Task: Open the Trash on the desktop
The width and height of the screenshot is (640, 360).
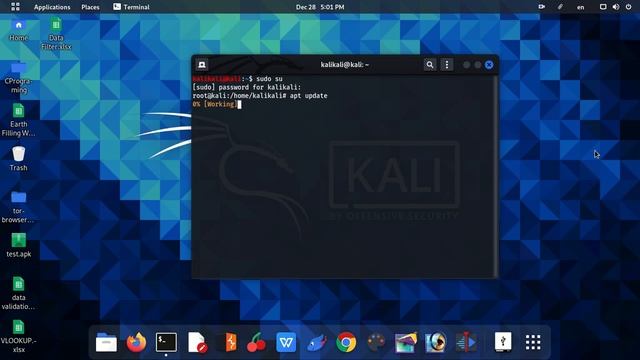Action: (x=18, y=159)
